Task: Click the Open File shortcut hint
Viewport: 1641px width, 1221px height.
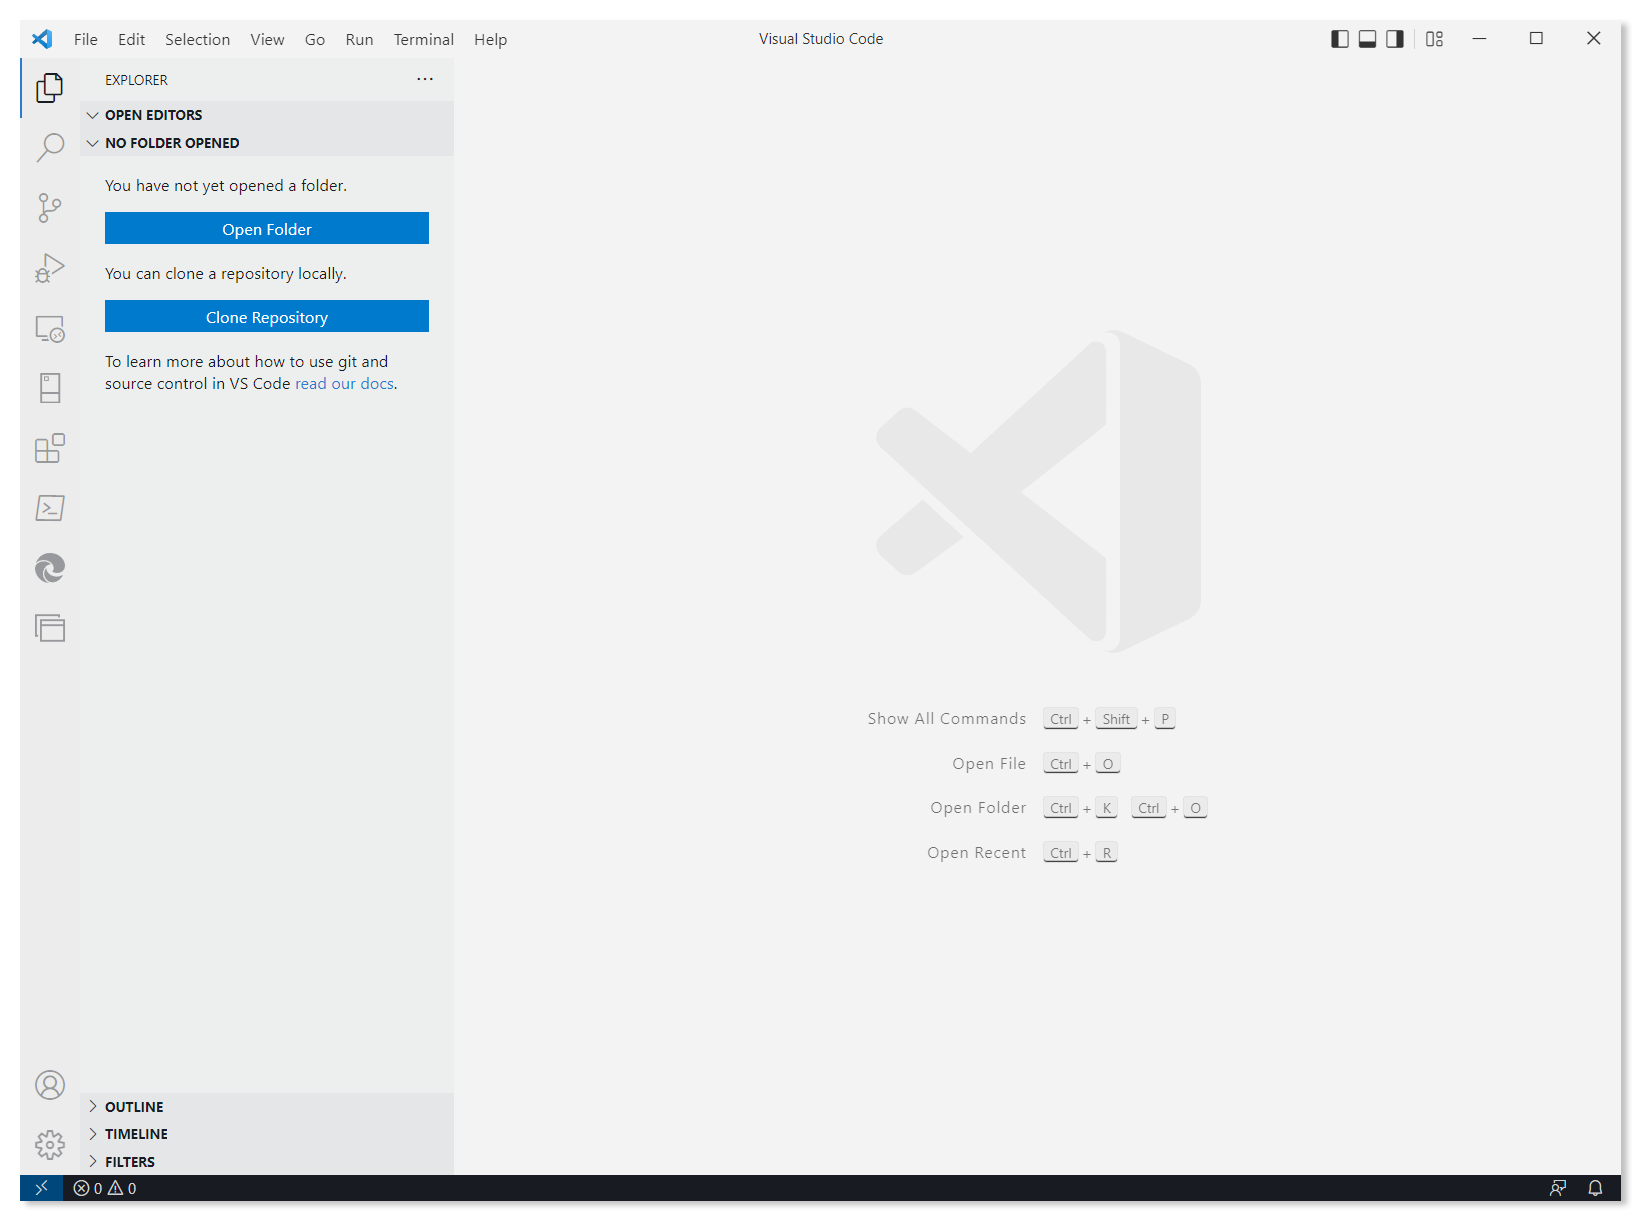Action: point(1036,764)
